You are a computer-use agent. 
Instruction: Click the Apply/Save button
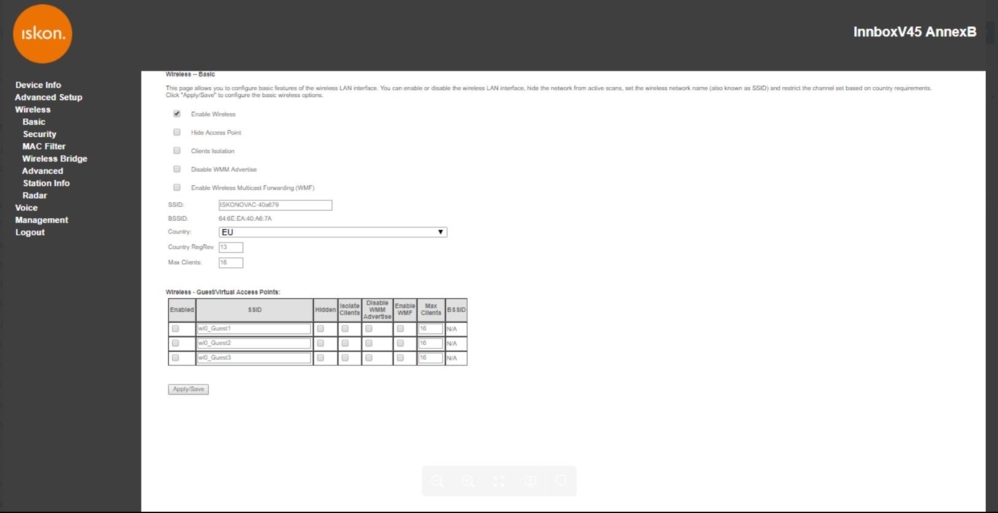[x=188, y=389]
